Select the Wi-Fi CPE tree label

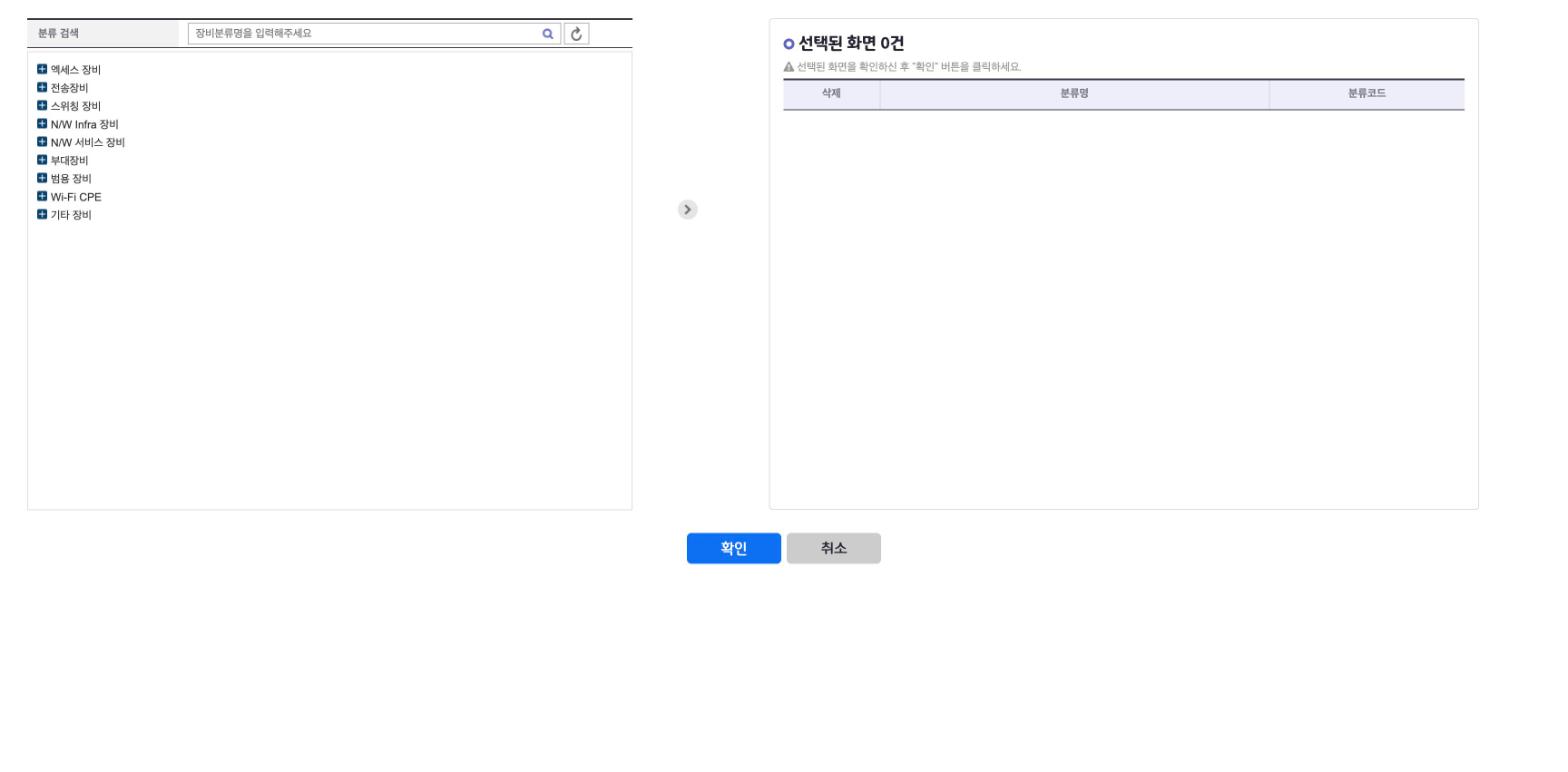click(76, 197)
